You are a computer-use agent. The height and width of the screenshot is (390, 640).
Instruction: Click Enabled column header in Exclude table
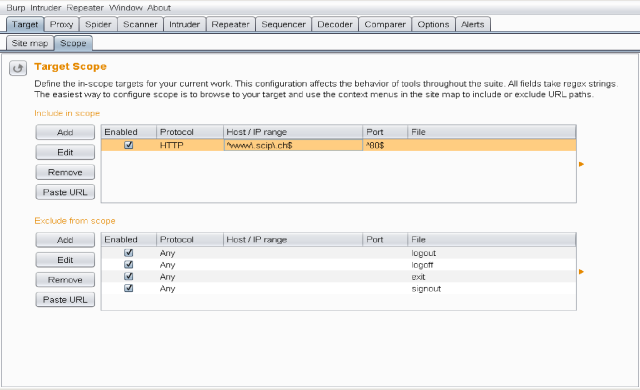(x=129, y=239)
